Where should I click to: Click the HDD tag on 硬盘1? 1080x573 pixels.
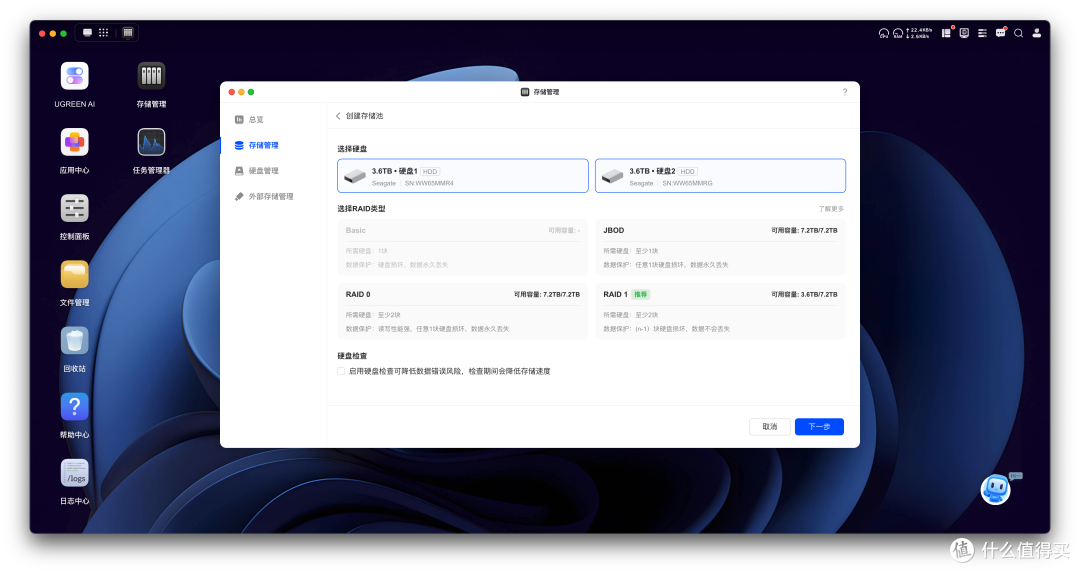tap(430, 171)
